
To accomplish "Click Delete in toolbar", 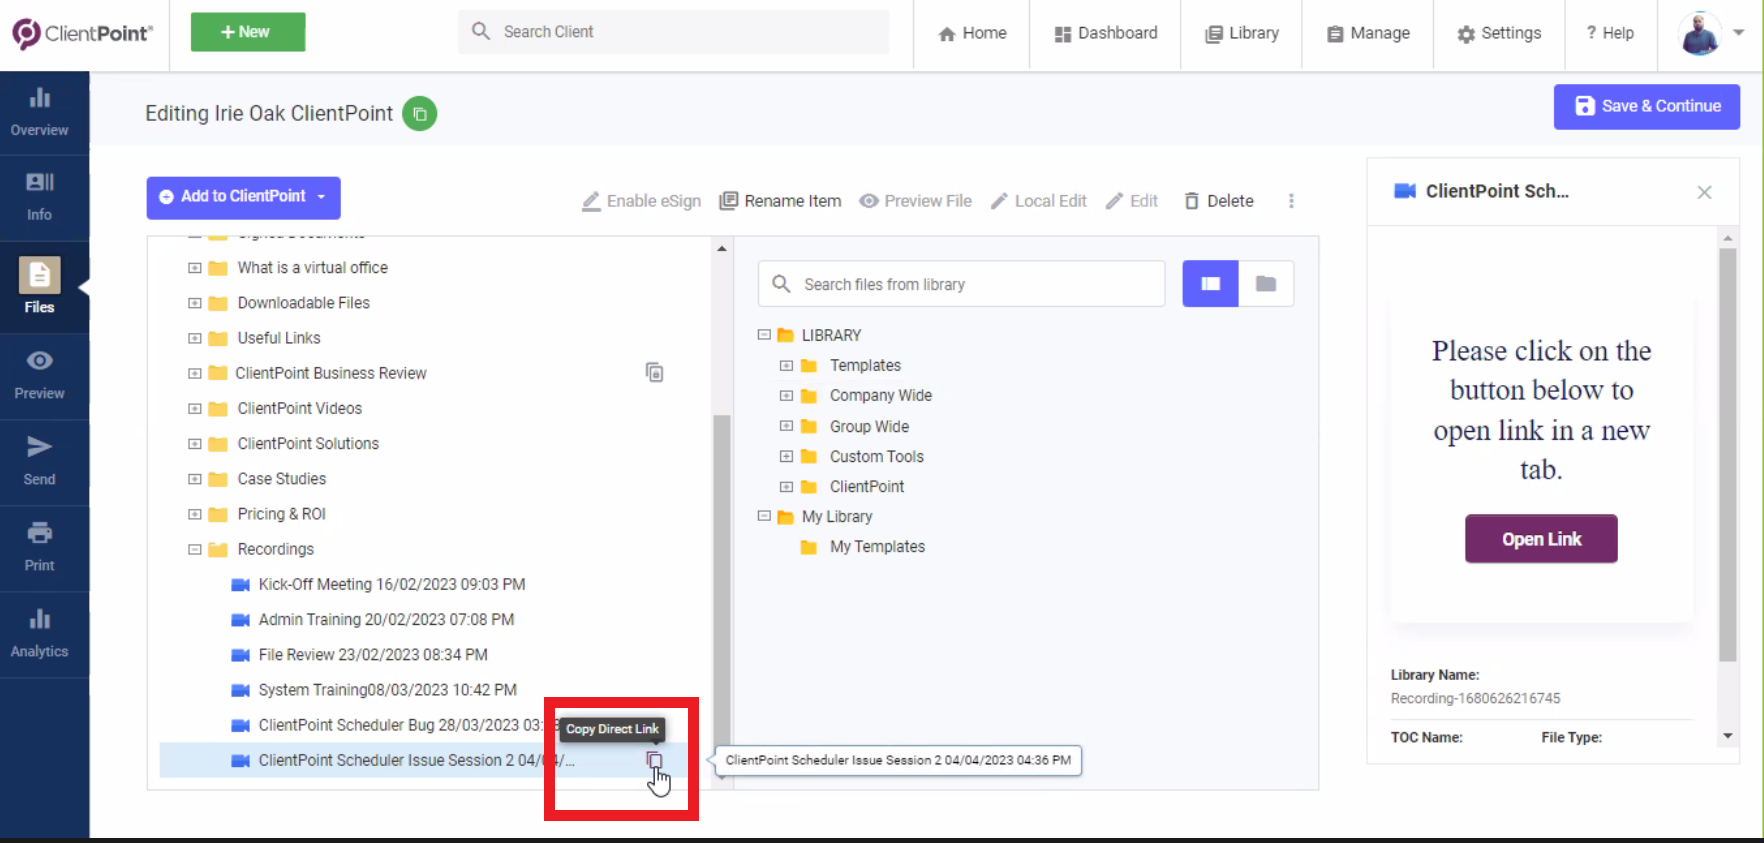I will (1219, 201).
